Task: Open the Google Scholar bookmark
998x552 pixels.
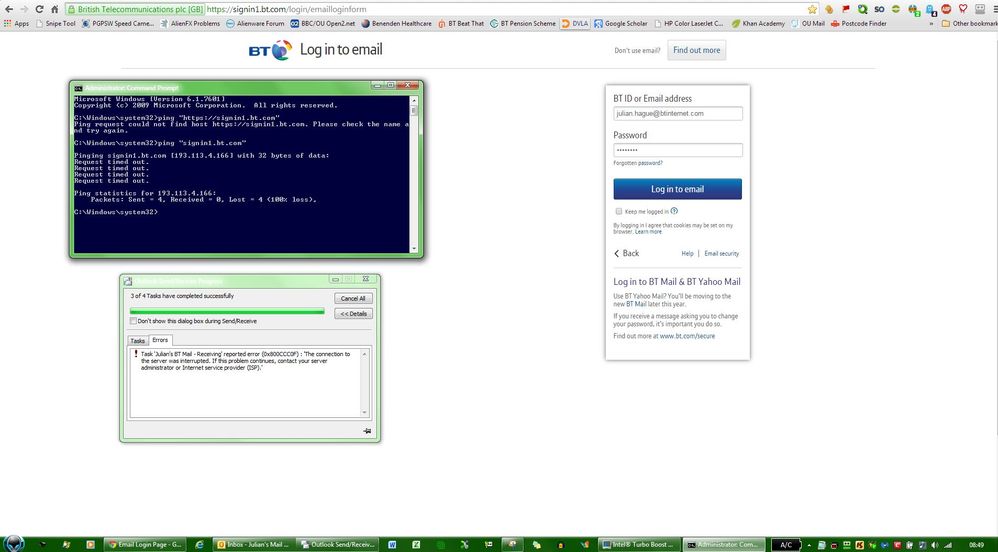Action: point(621,24)
